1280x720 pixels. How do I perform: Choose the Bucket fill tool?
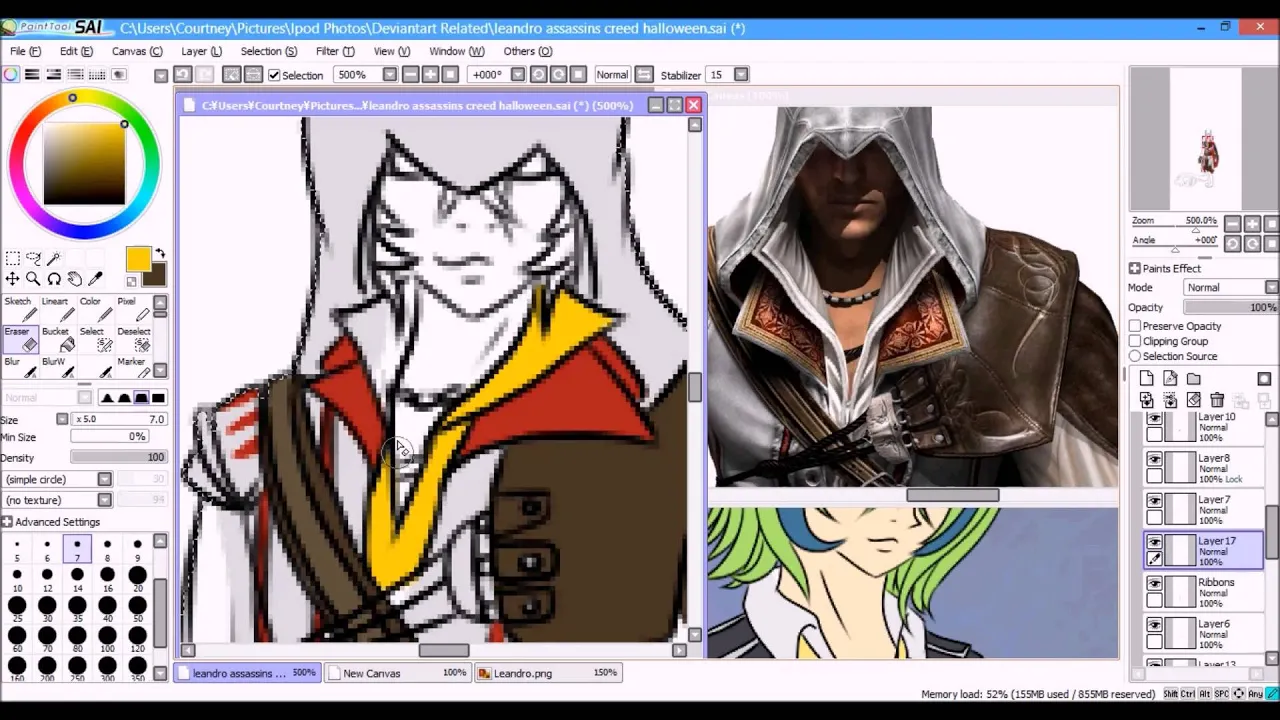[57, 339]
